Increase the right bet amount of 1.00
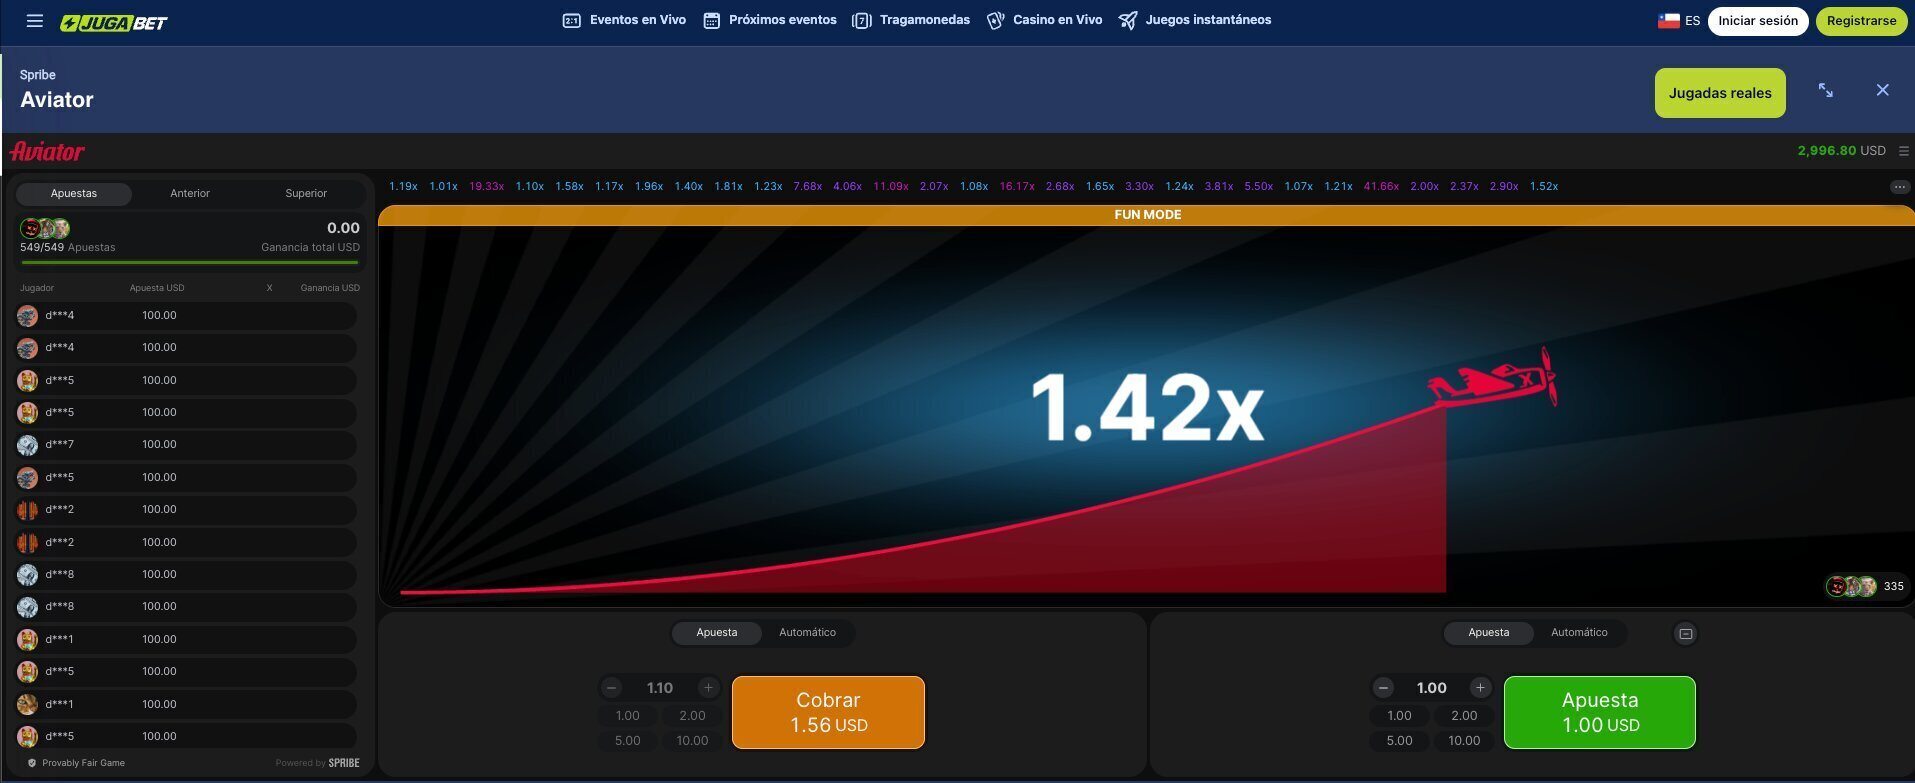This screenshot has height=783, width=1915. click(1480, 688)
